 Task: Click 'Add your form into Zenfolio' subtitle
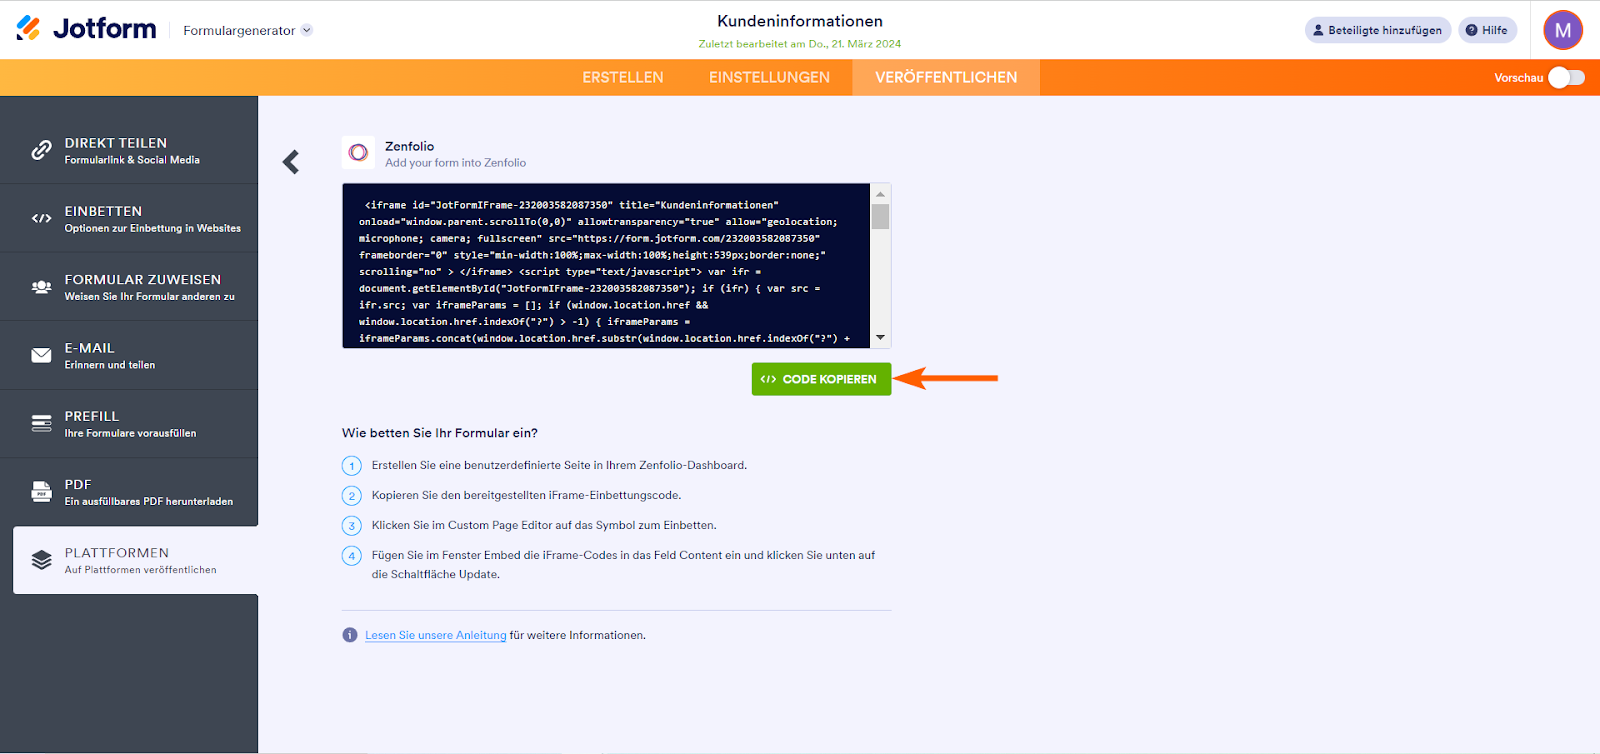455,163
